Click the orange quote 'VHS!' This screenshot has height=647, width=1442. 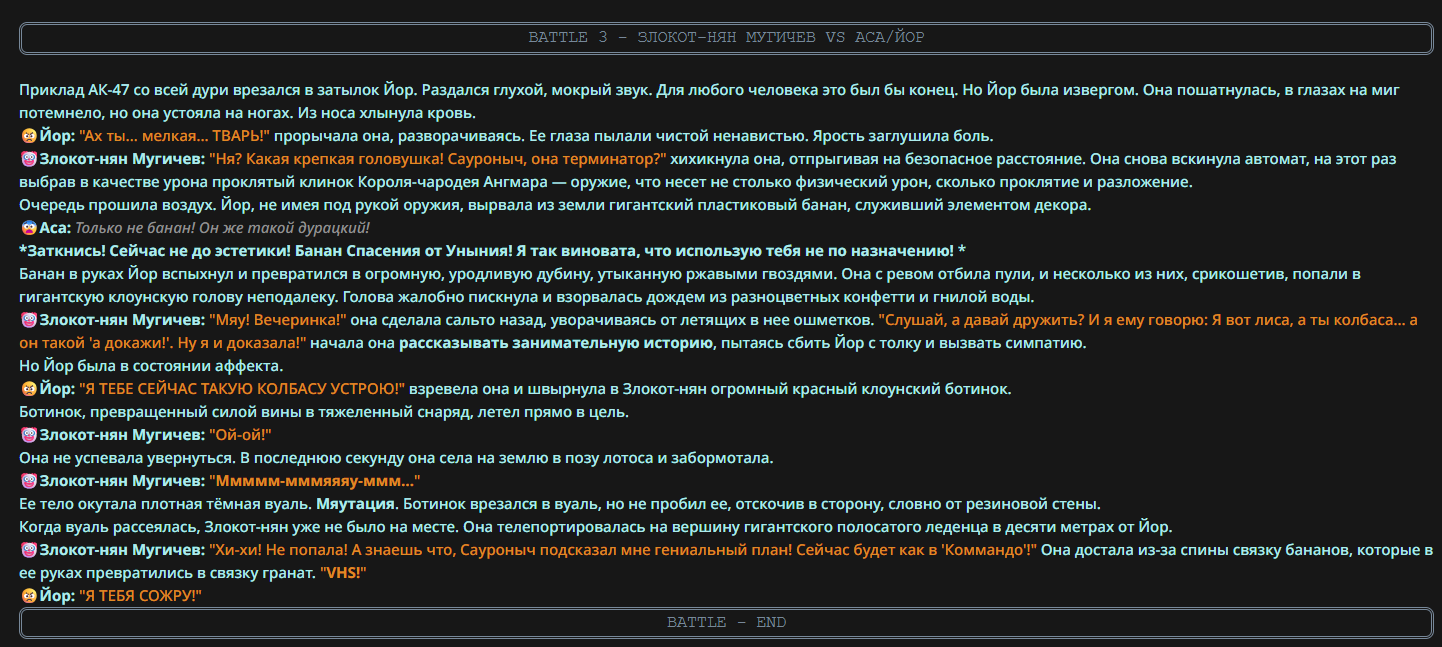tap(343, 573)
